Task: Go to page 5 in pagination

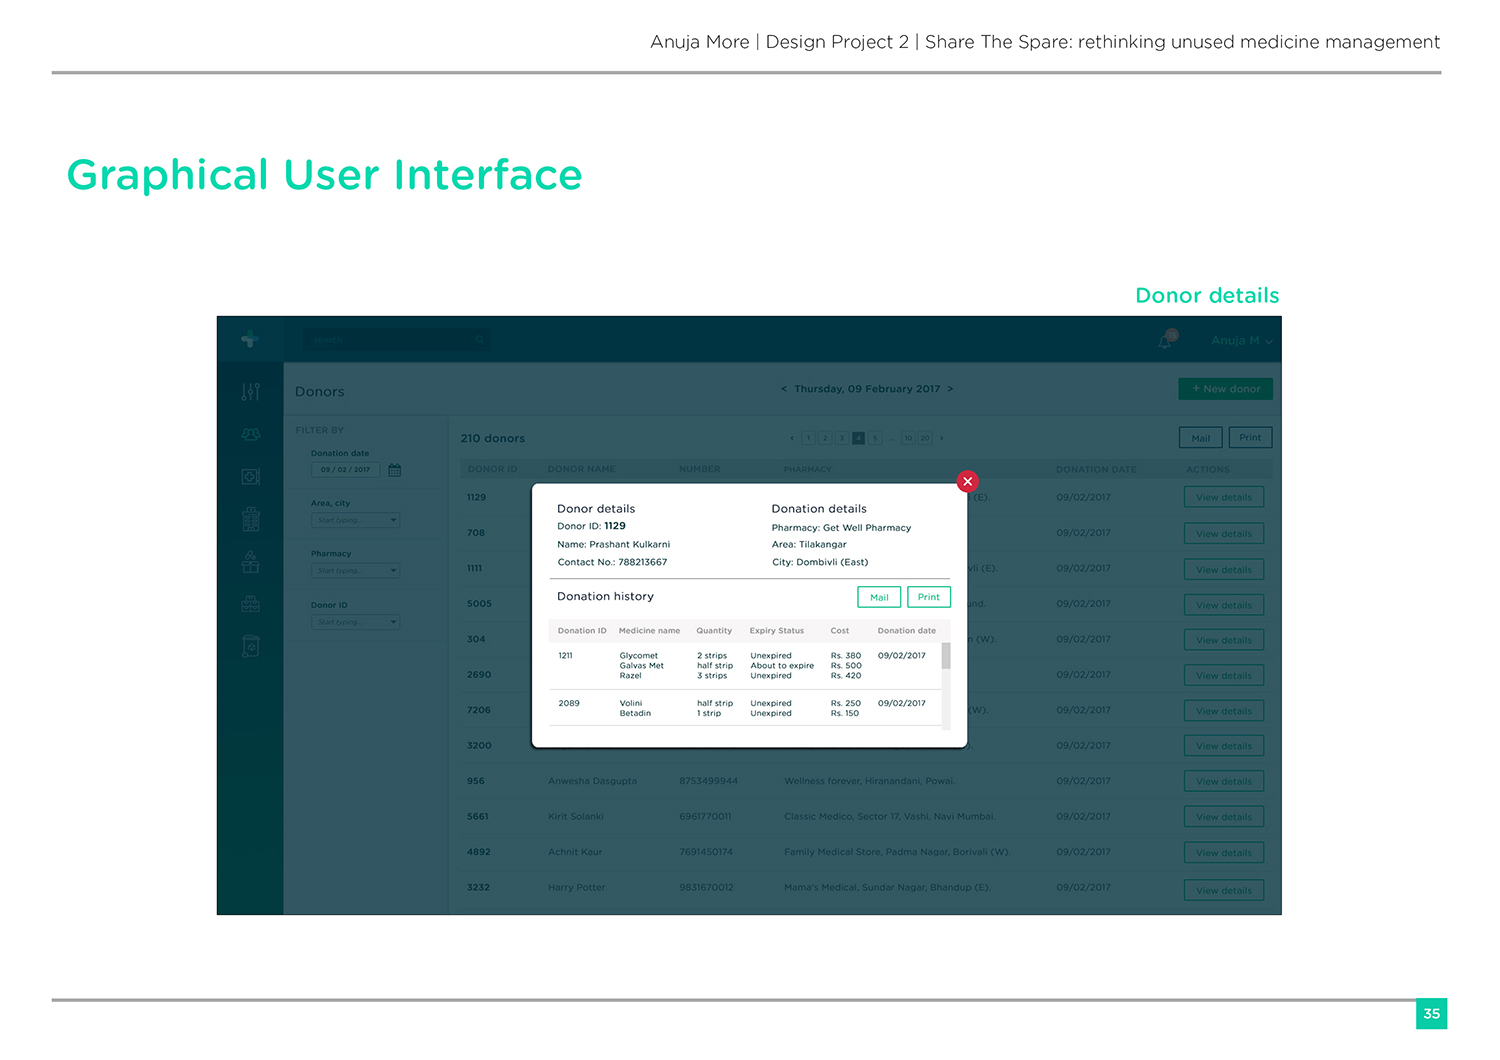Action: (875, 438)
